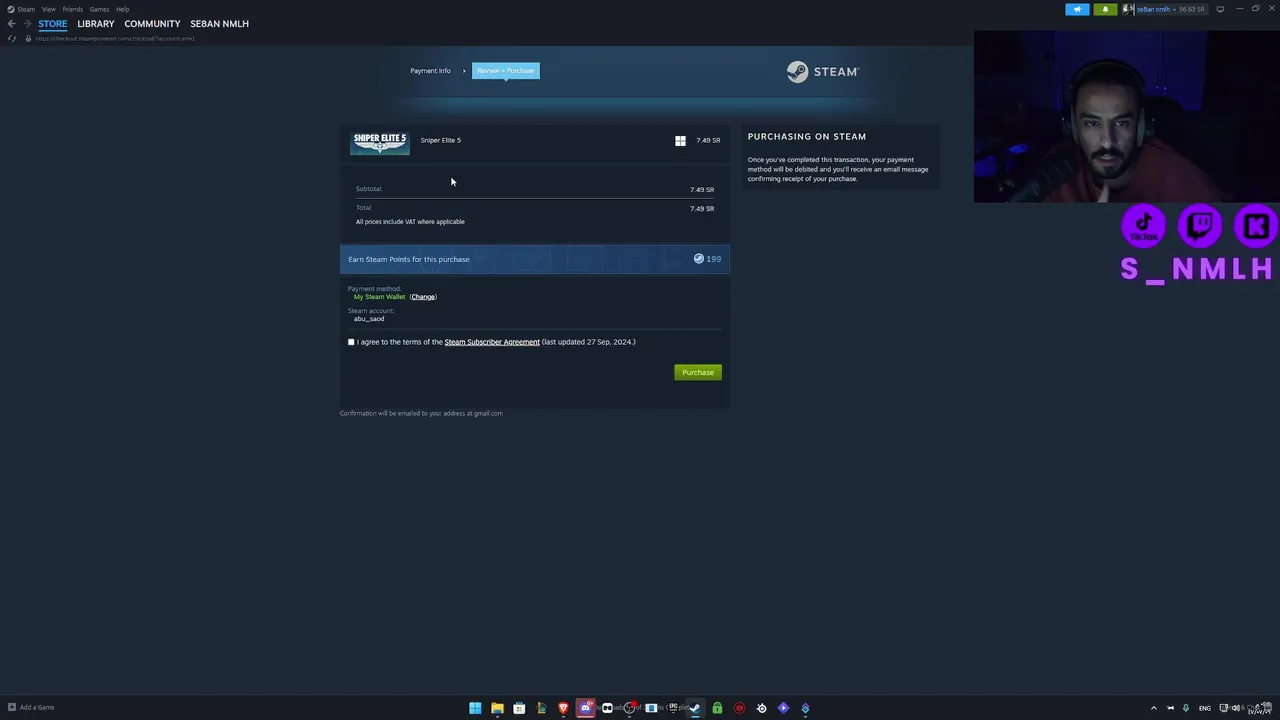Return to the Payment Info step
1280x720 pixels.
(x=430, y=71)
